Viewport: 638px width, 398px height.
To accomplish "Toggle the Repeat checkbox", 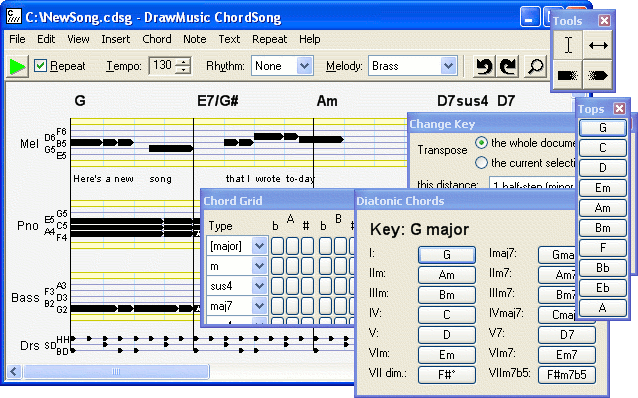I will tap(40, 66).
